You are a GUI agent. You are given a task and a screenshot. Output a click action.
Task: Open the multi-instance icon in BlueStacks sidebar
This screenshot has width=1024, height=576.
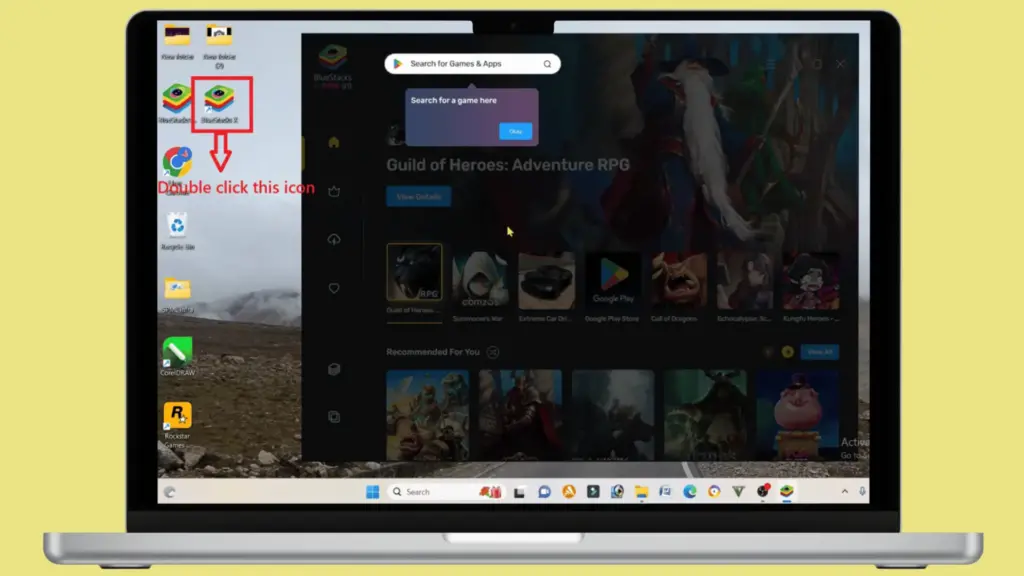[x=334, y=417]
